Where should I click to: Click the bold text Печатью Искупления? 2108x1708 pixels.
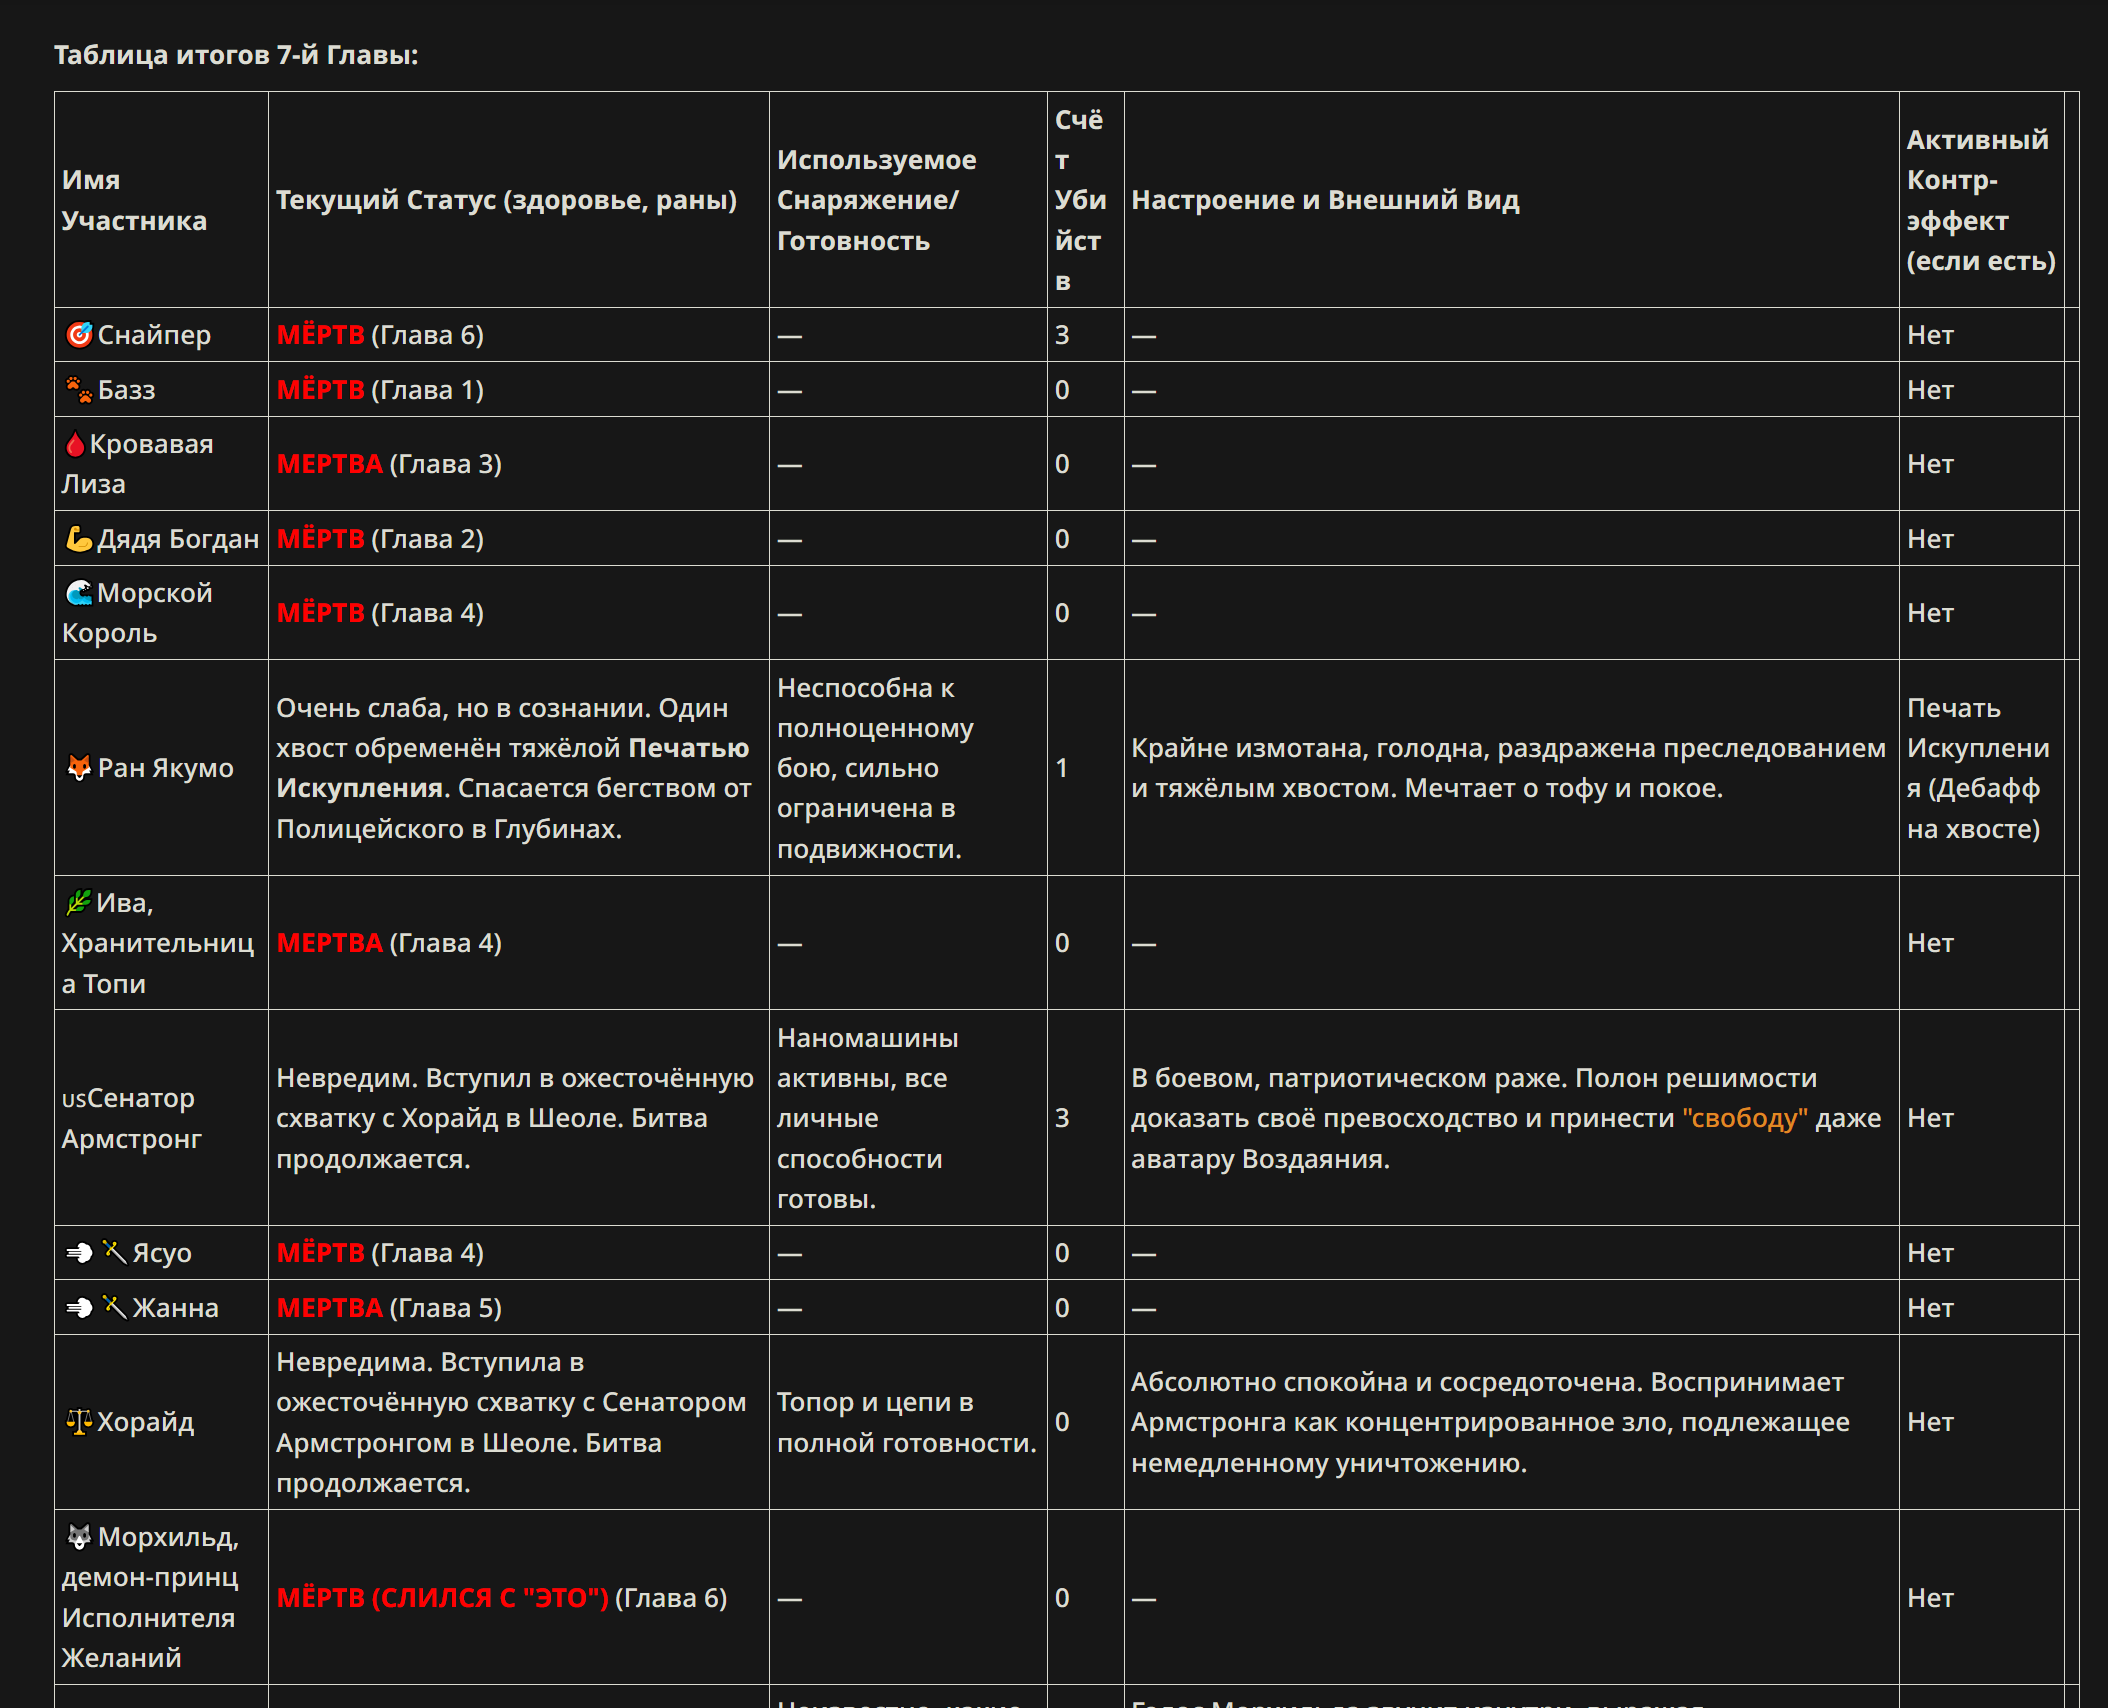pos(512,767)
